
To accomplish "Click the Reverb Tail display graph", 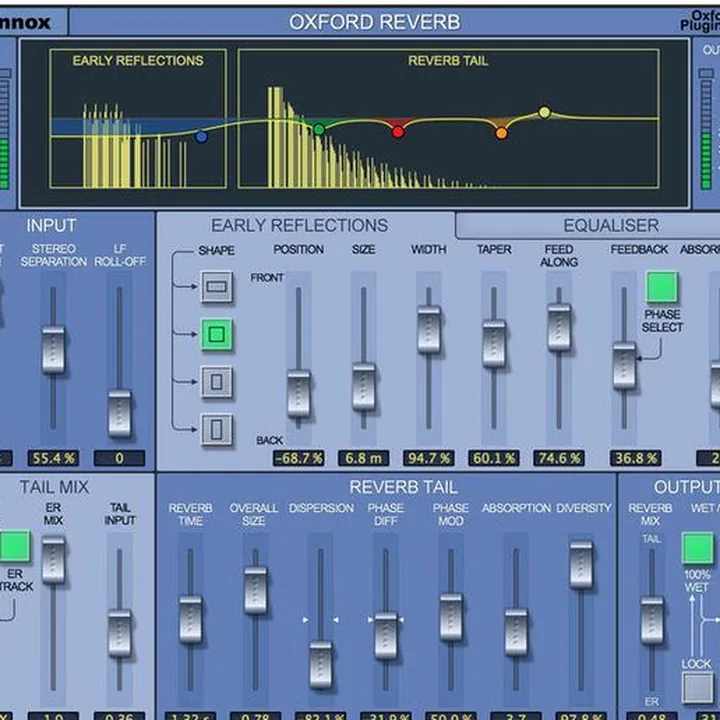I will pyautogui.click(x=449, y=118).
